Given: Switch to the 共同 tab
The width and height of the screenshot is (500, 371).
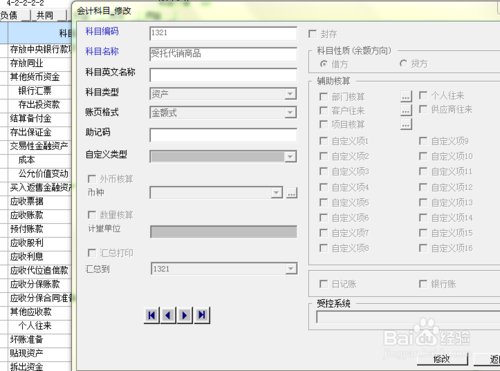Looking at the screenshot, I should tap(45, 15).
